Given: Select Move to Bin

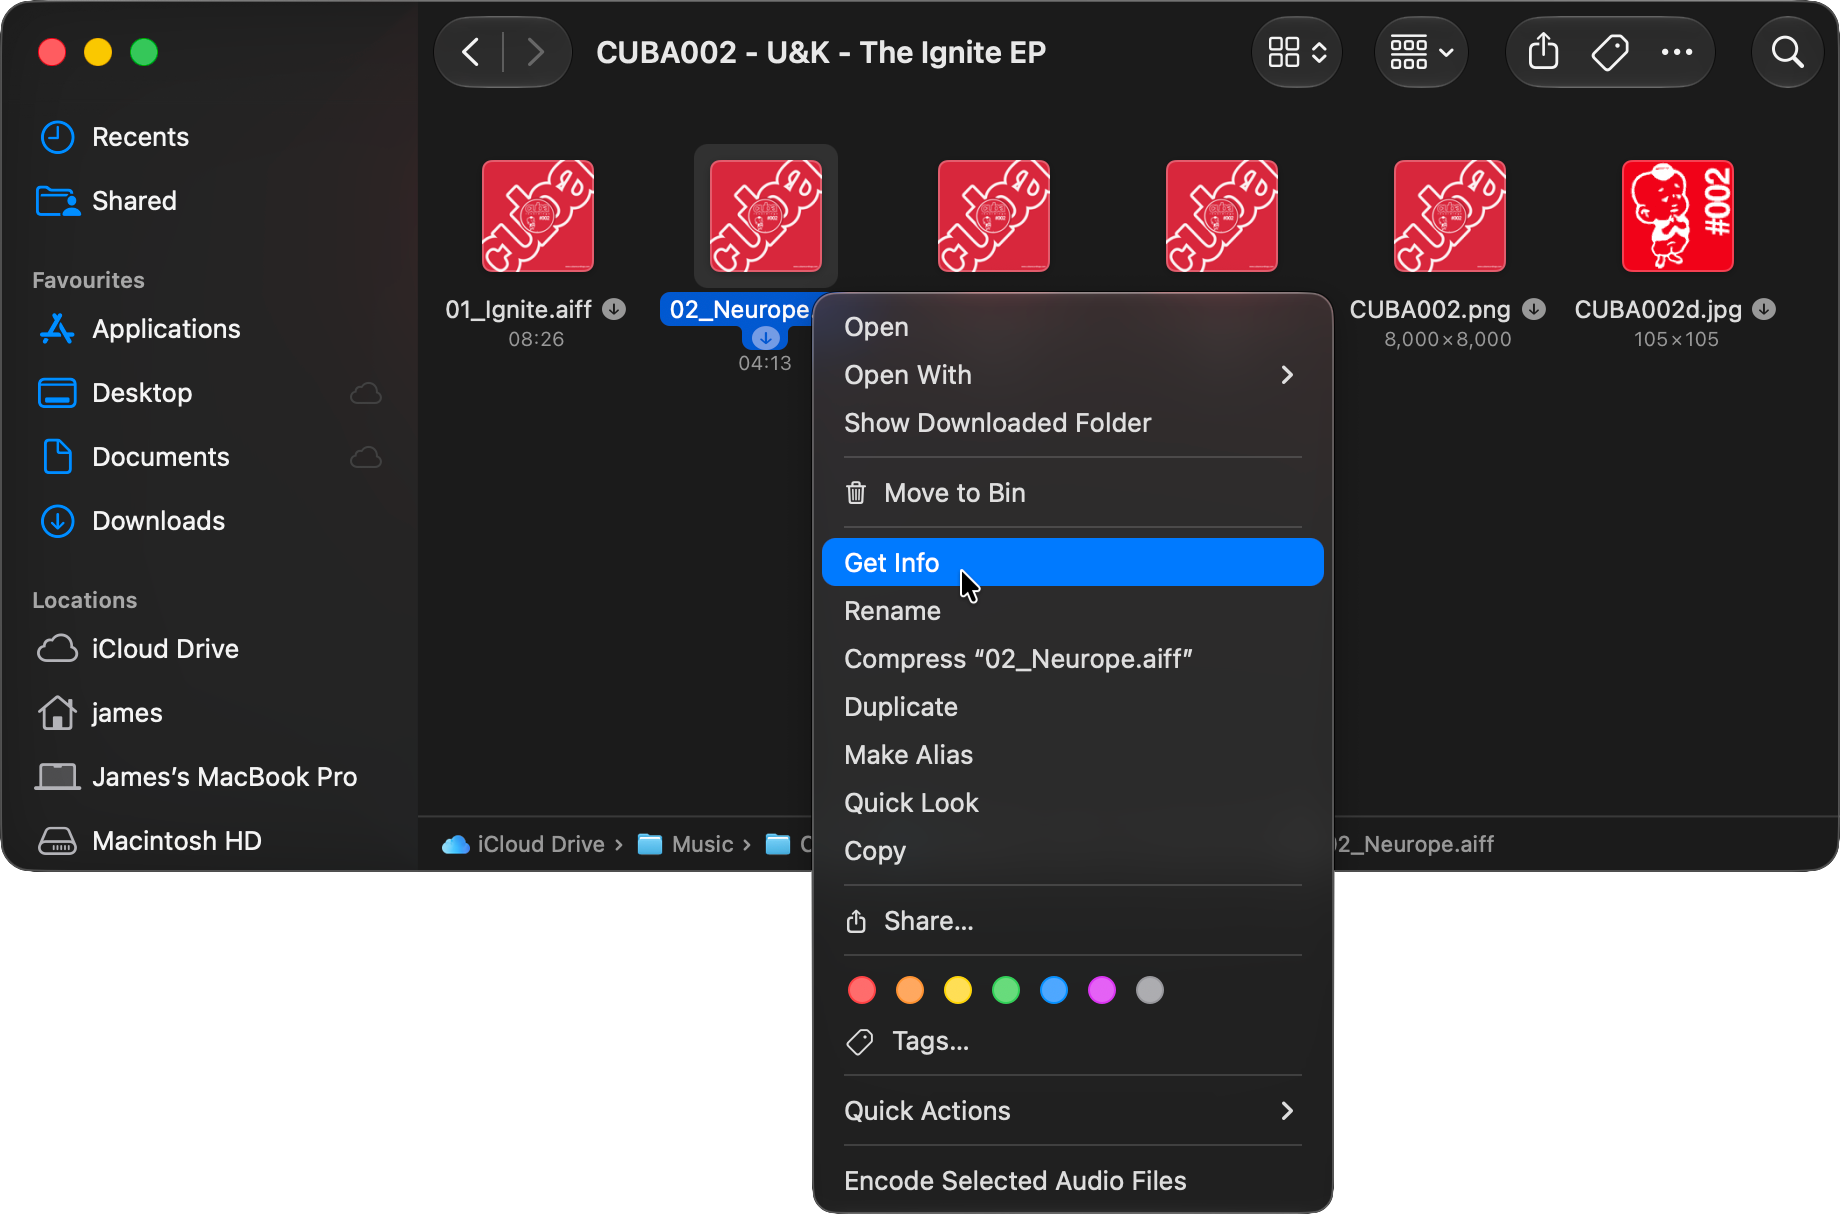Looking at the screenshot, I should coord(1073,493).
